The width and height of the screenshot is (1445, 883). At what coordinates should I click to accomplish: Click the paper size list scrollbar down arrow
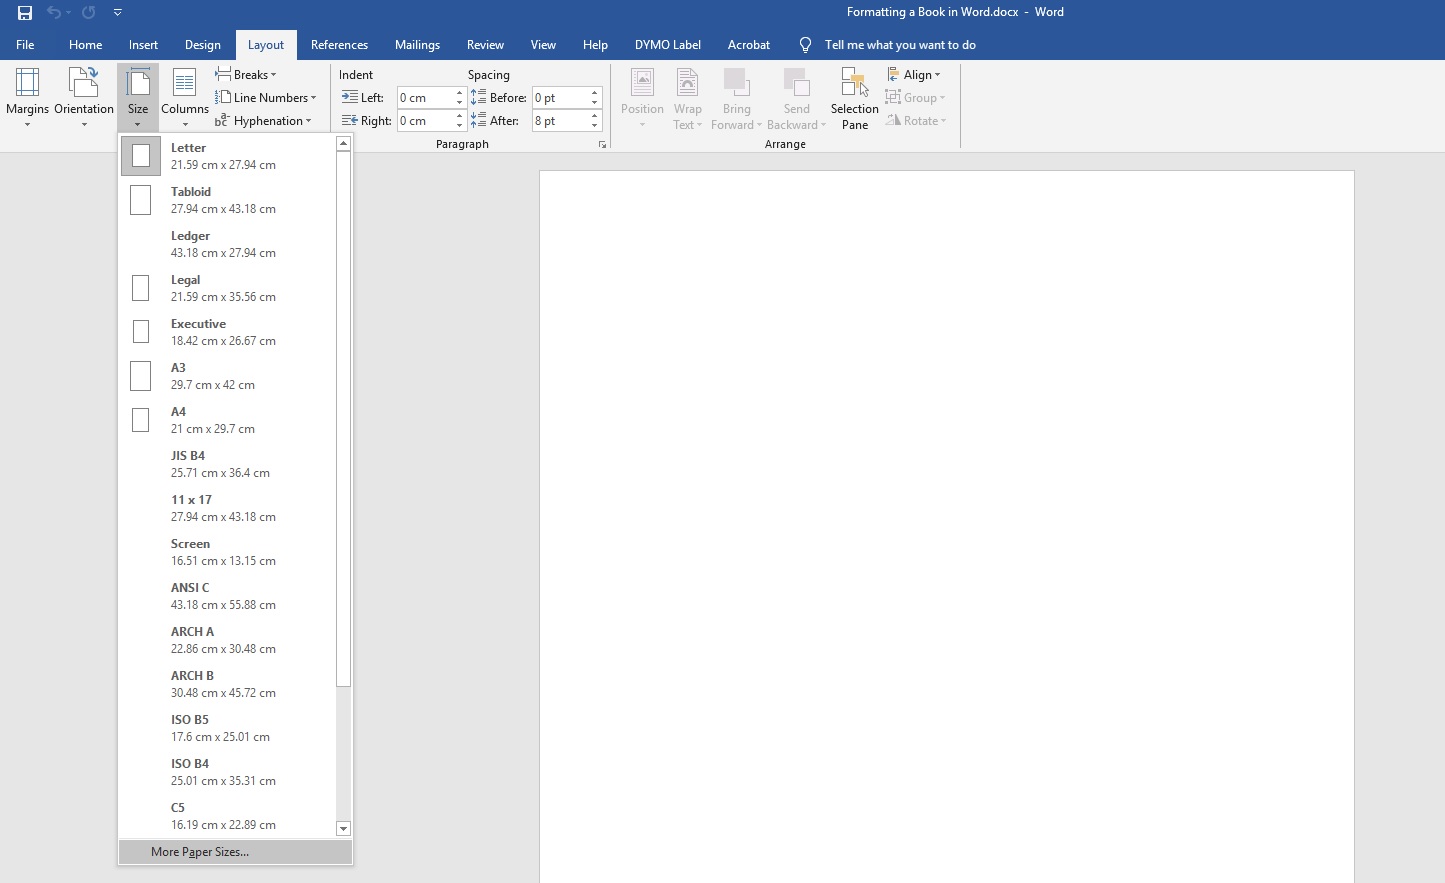tap(343, 829)
